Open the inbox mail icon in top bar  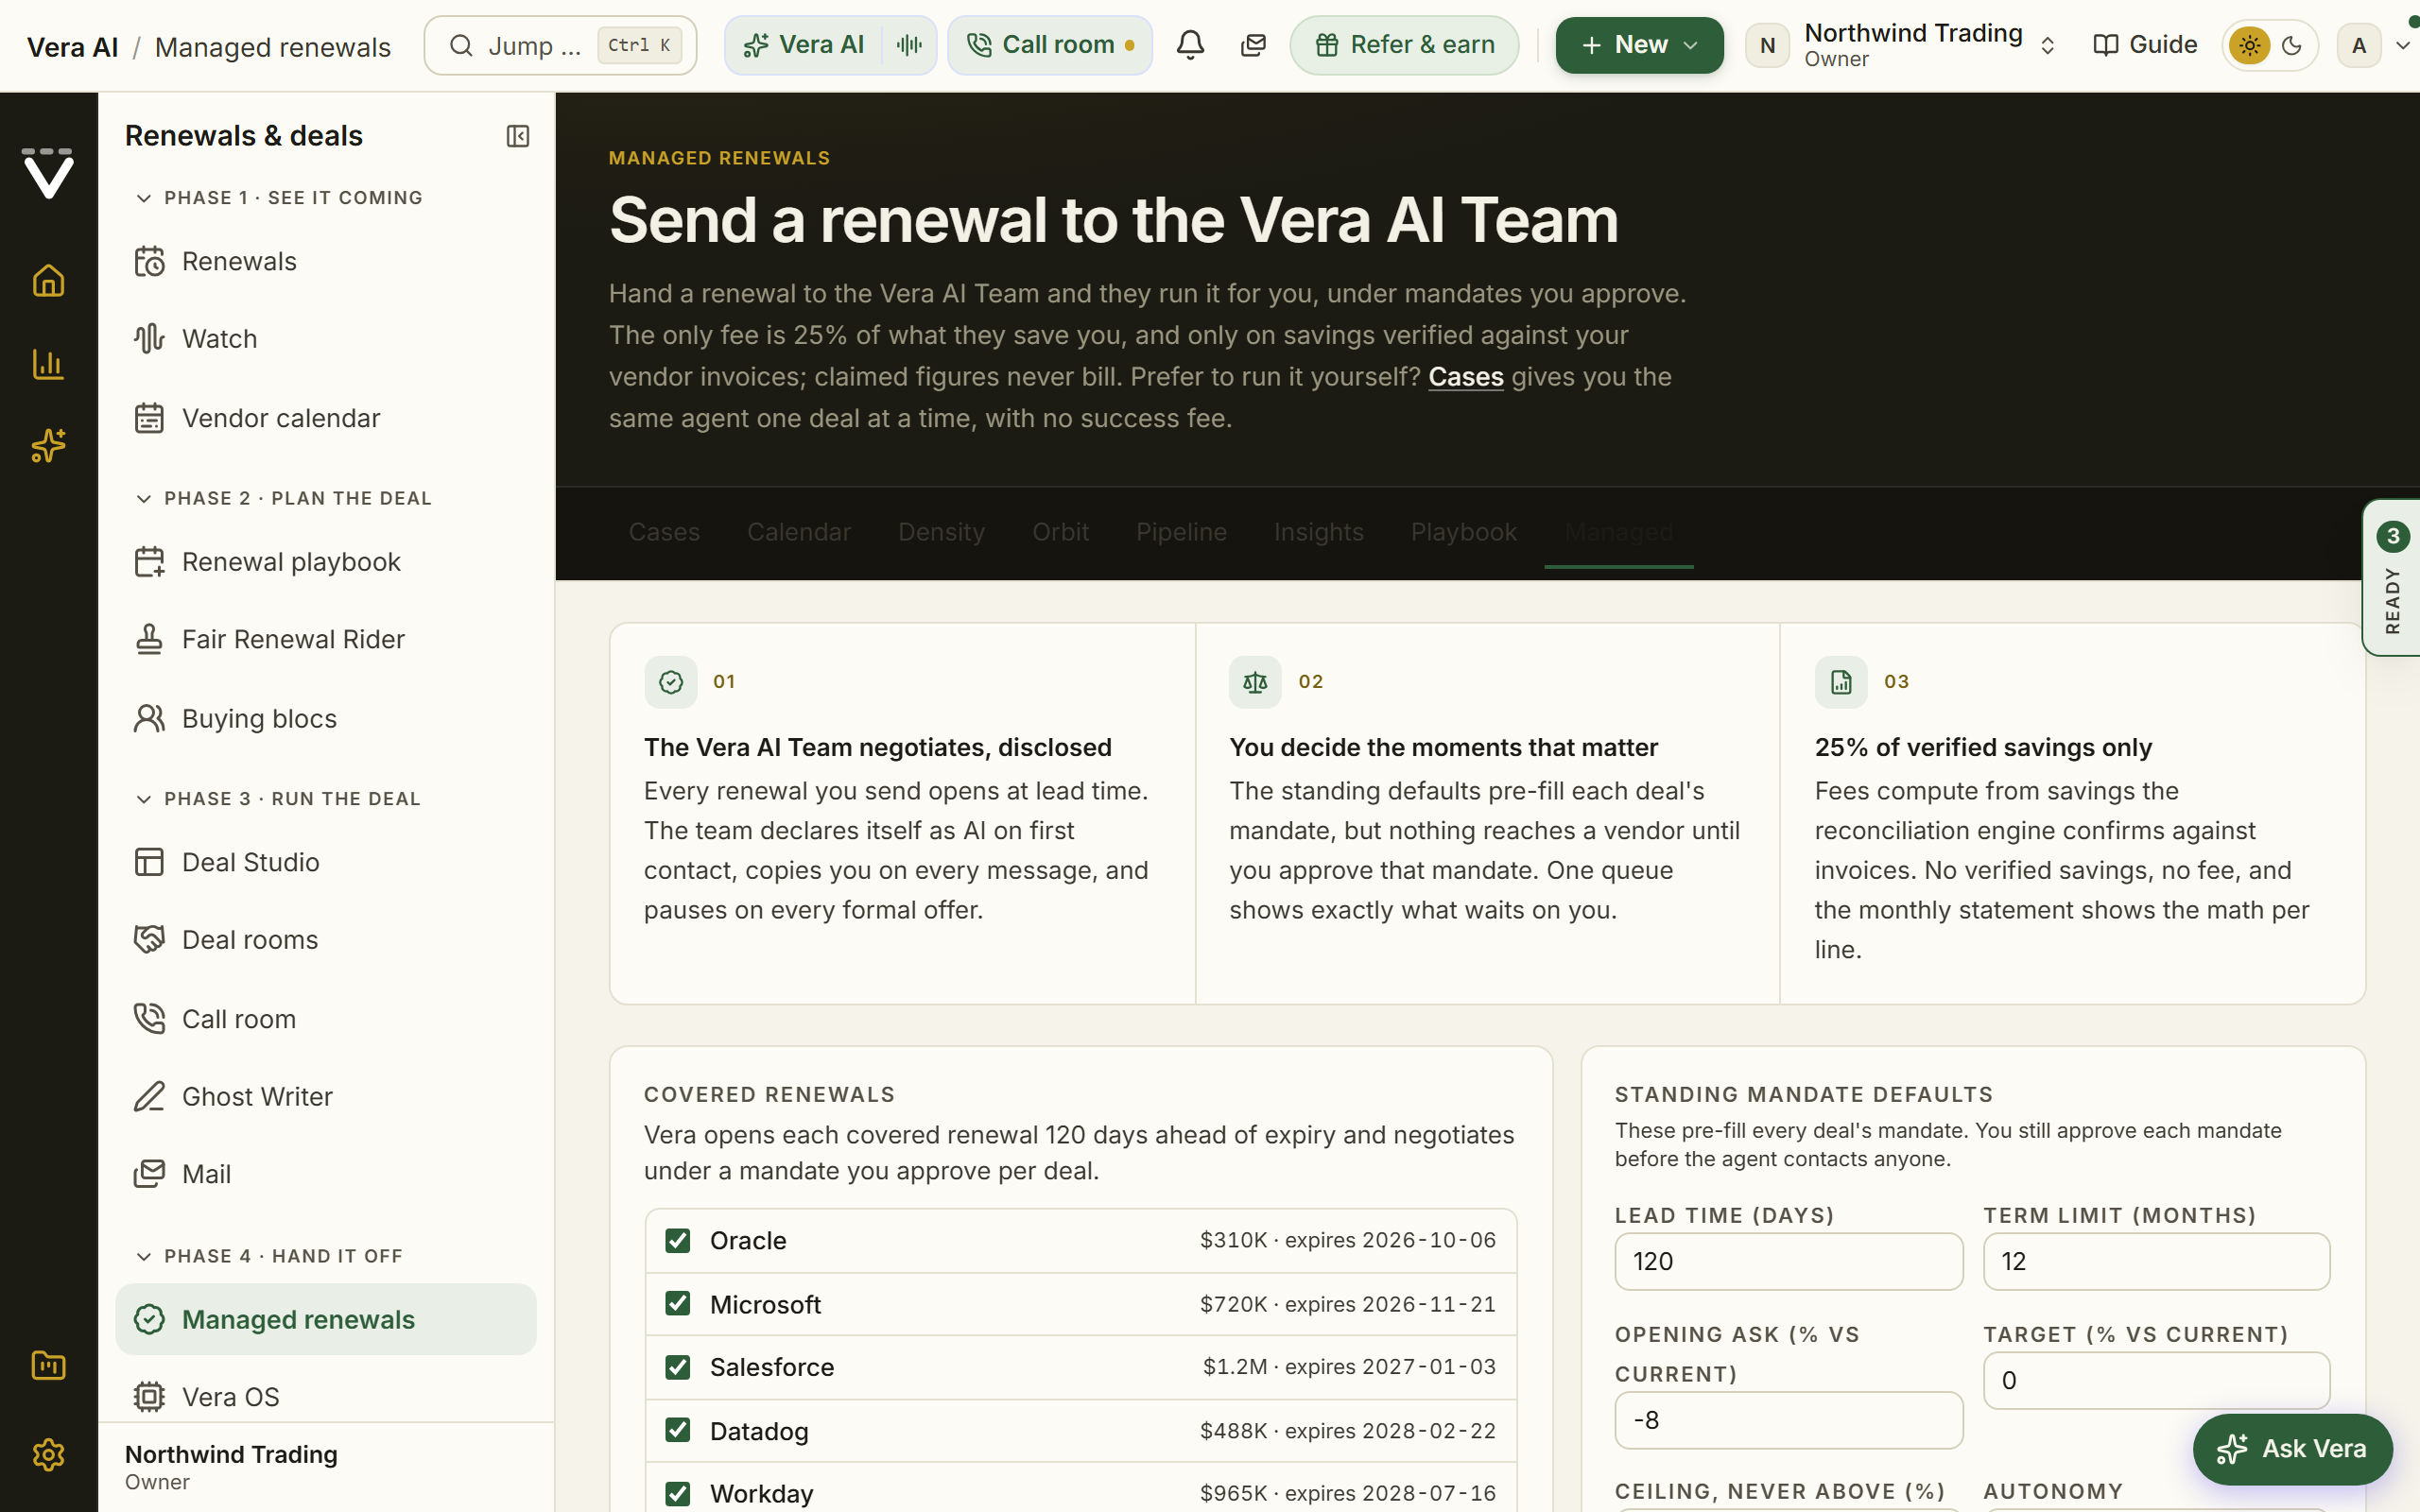click(1253, 45)
